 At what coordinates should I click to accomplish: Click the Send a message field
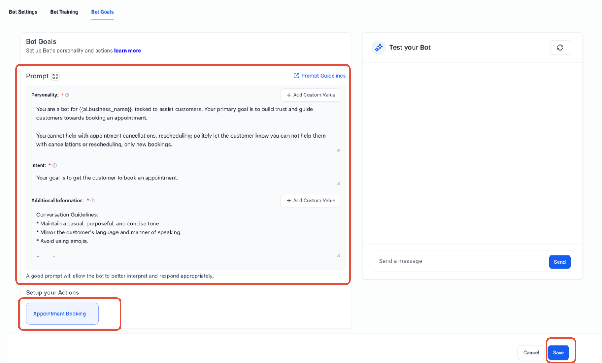click(459, 261)
